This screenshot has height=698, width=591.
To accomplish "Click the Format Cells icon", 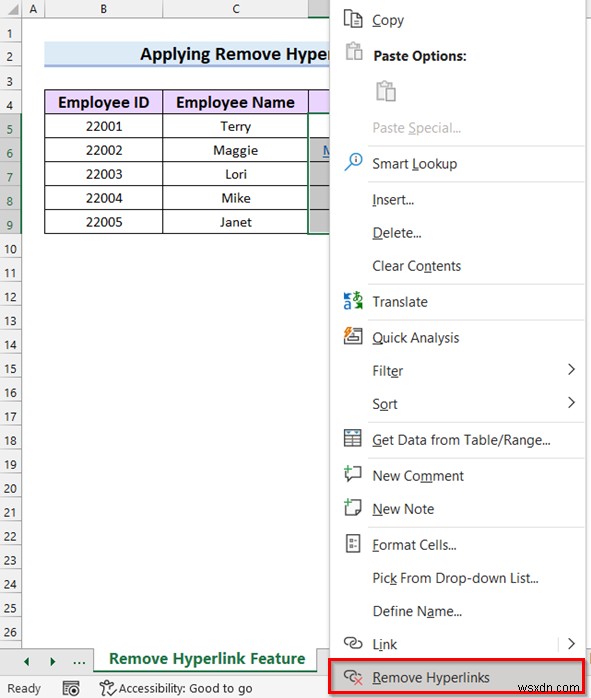I will click(x=353, y=543).
